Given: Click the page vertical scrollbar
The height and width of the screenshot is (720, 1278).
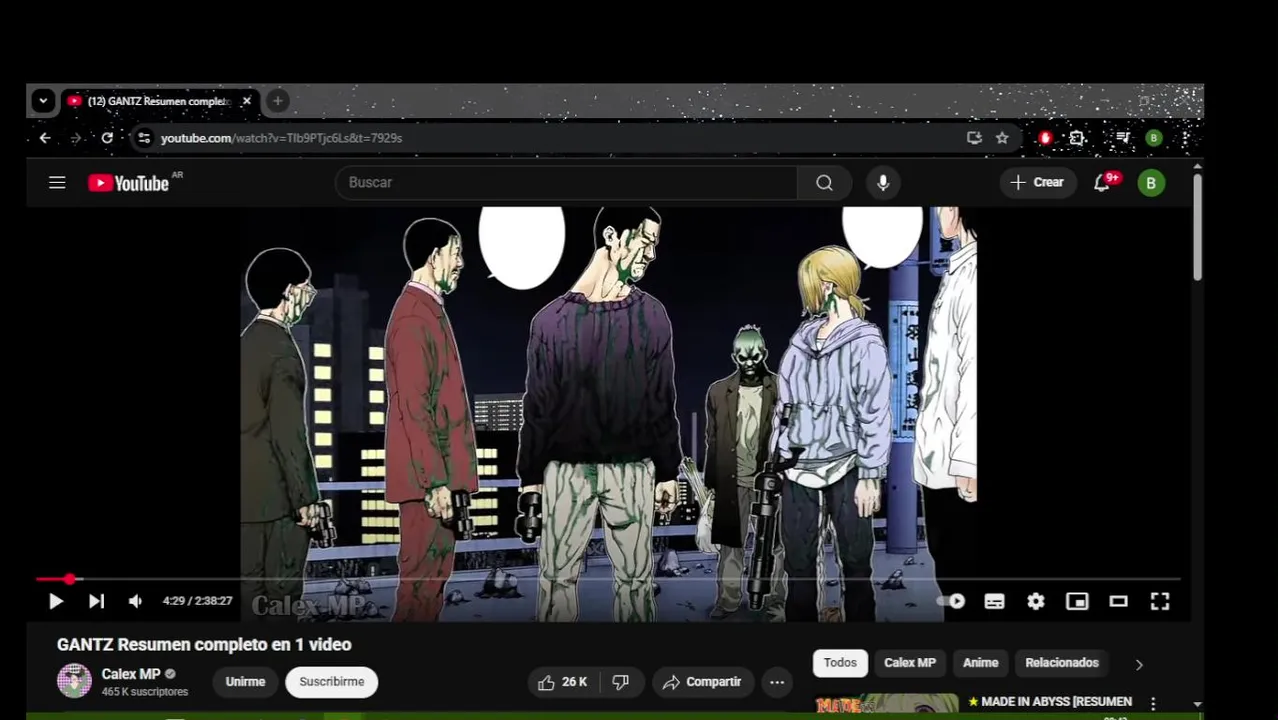Looking at the screenshot, I should tap(1197, 226).
